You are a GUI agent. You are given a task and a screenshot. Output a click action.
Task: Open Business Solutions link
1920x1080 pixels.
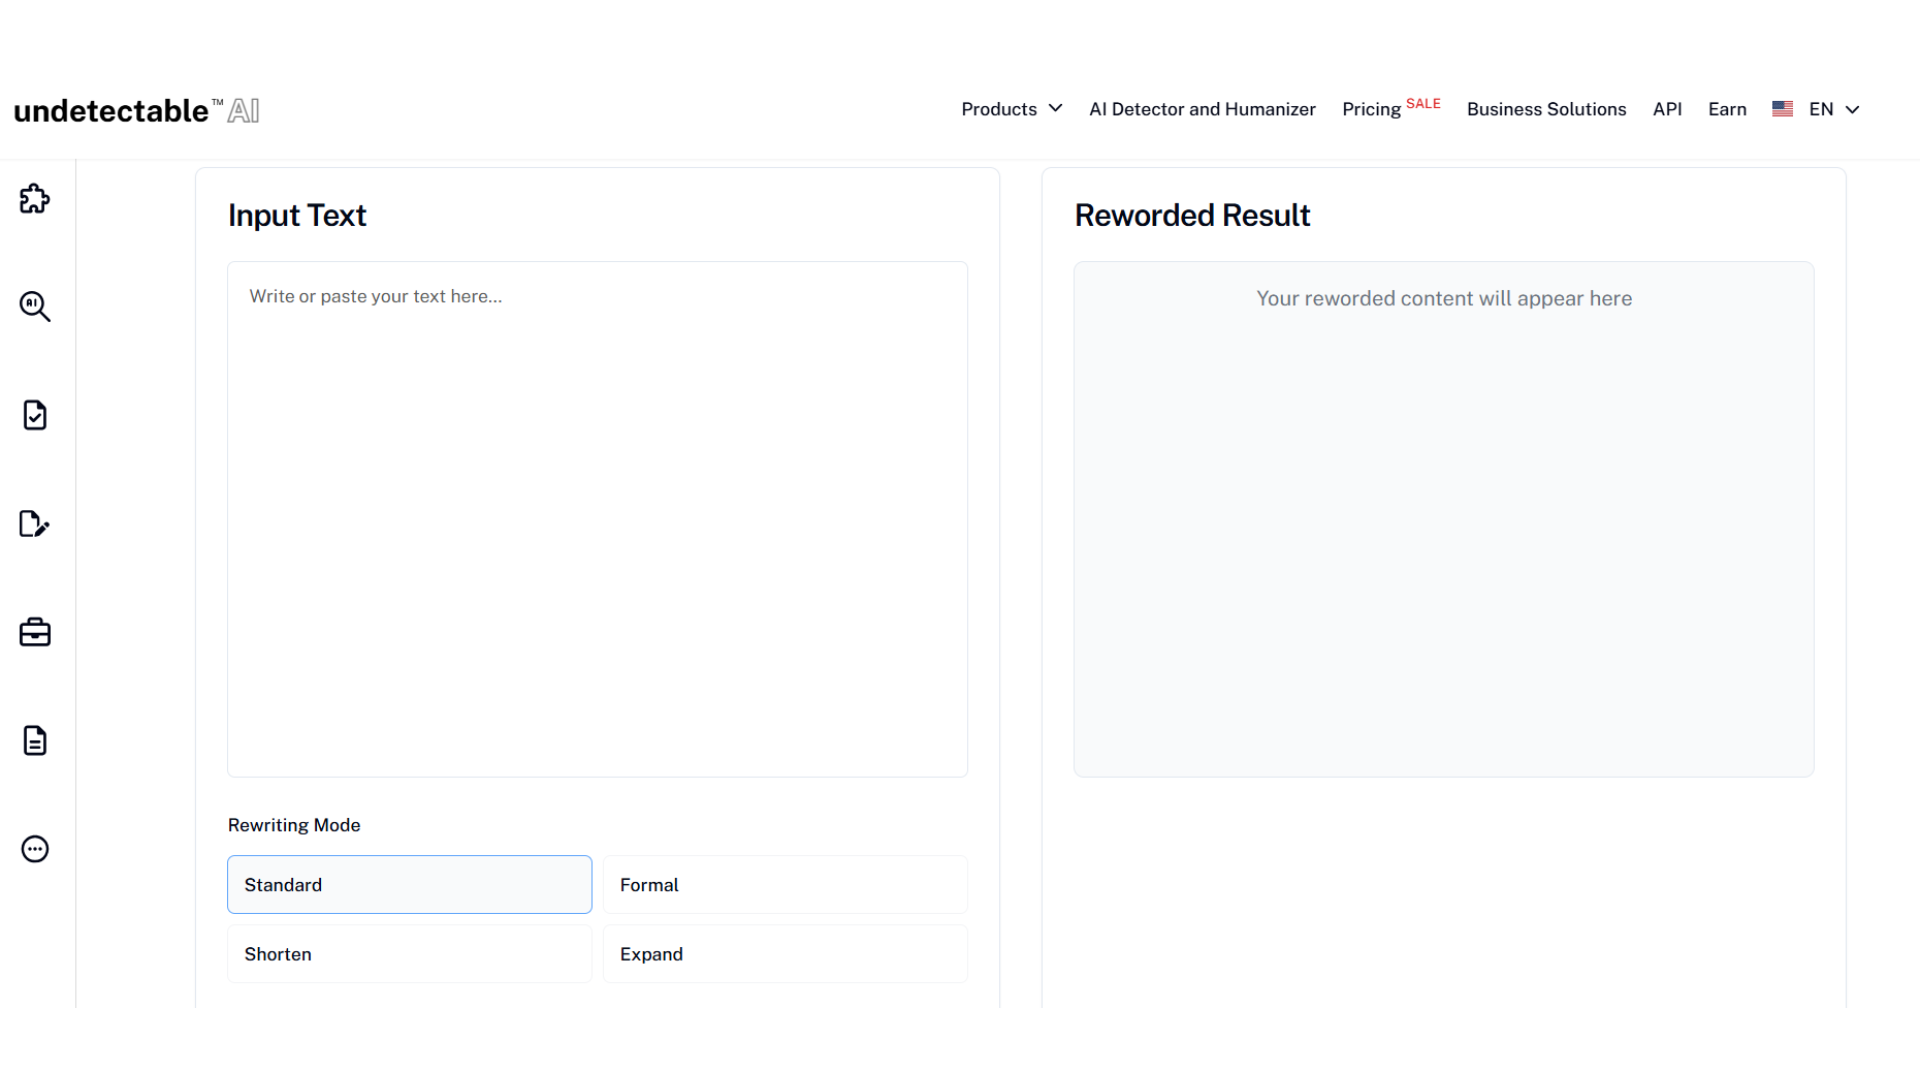click(1546, 109)
